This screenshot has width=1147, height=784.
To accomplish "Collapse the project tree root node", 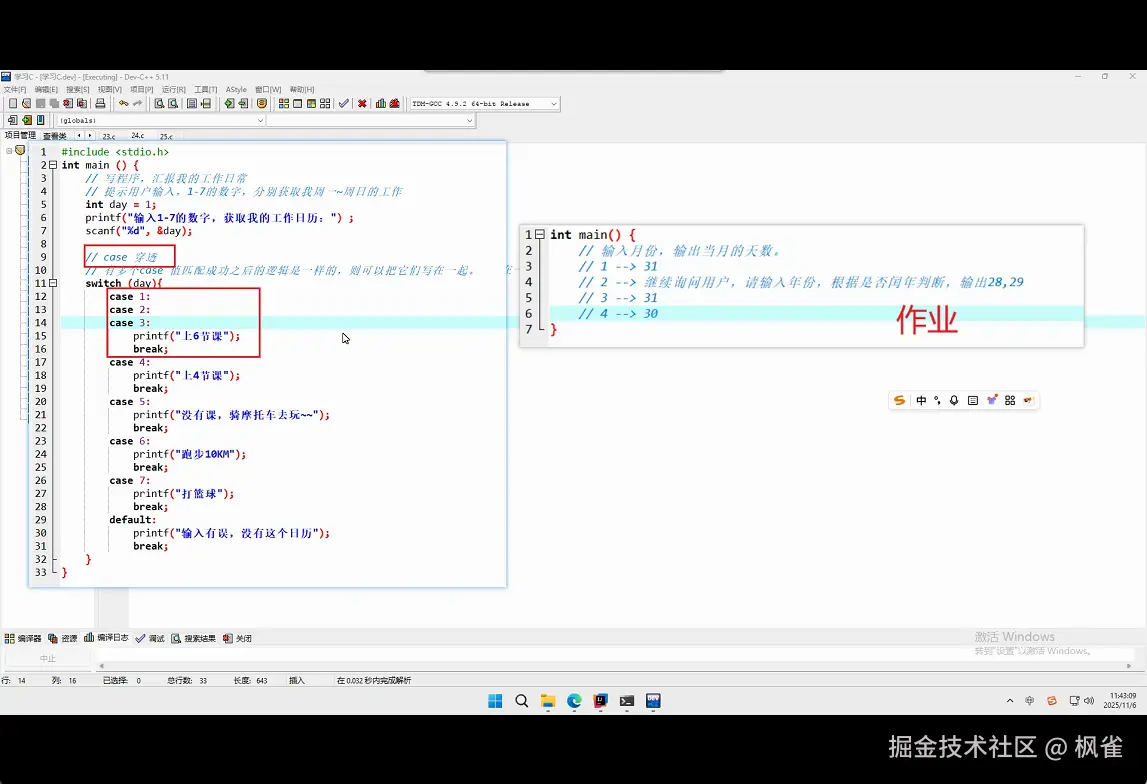I will coord(9,151).
